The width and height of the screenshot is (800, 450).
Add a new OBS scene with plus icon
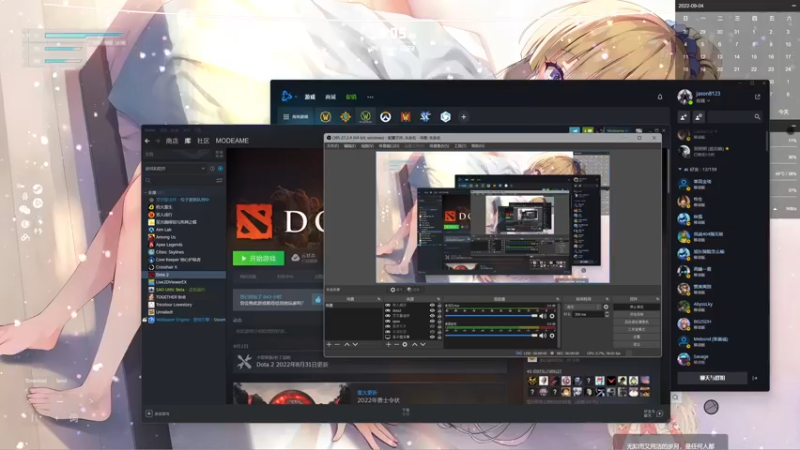point(329,344)
